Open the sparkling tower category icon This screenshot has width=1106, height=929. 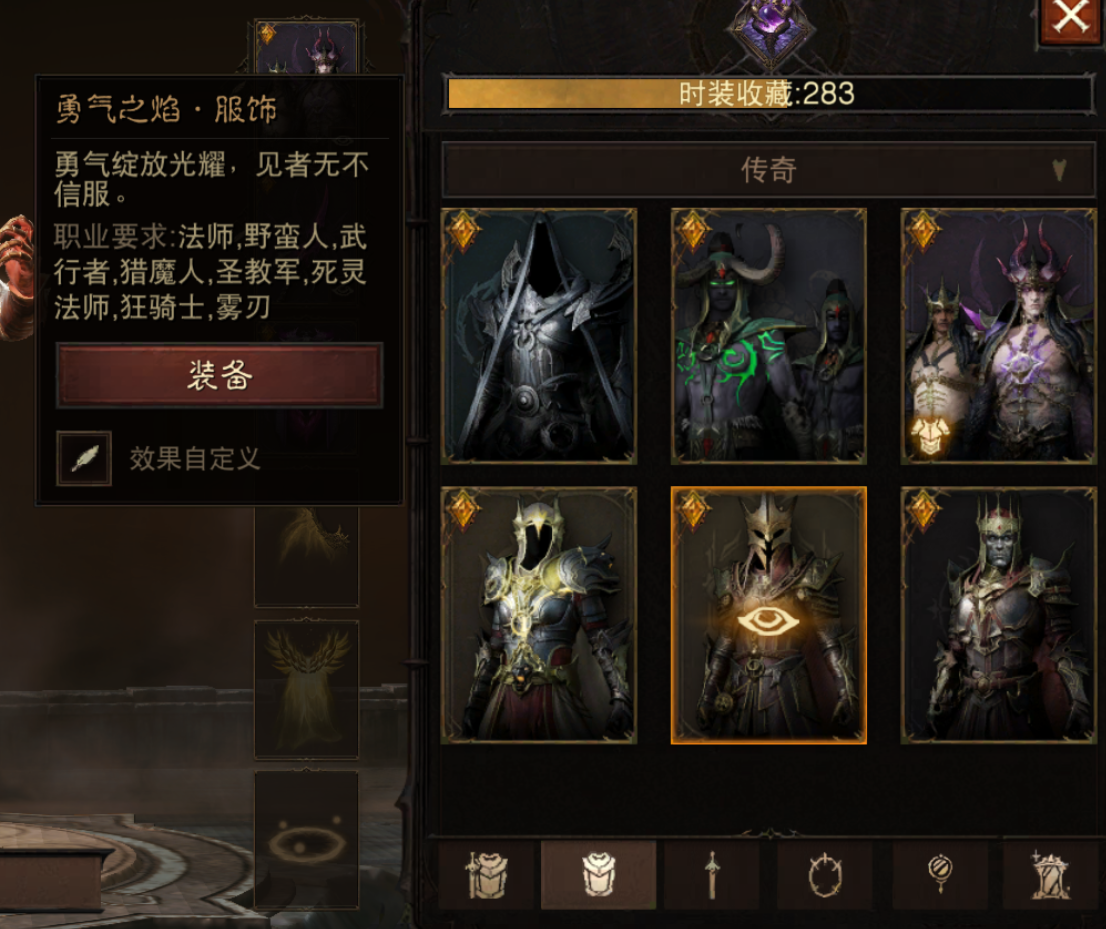1051,875
